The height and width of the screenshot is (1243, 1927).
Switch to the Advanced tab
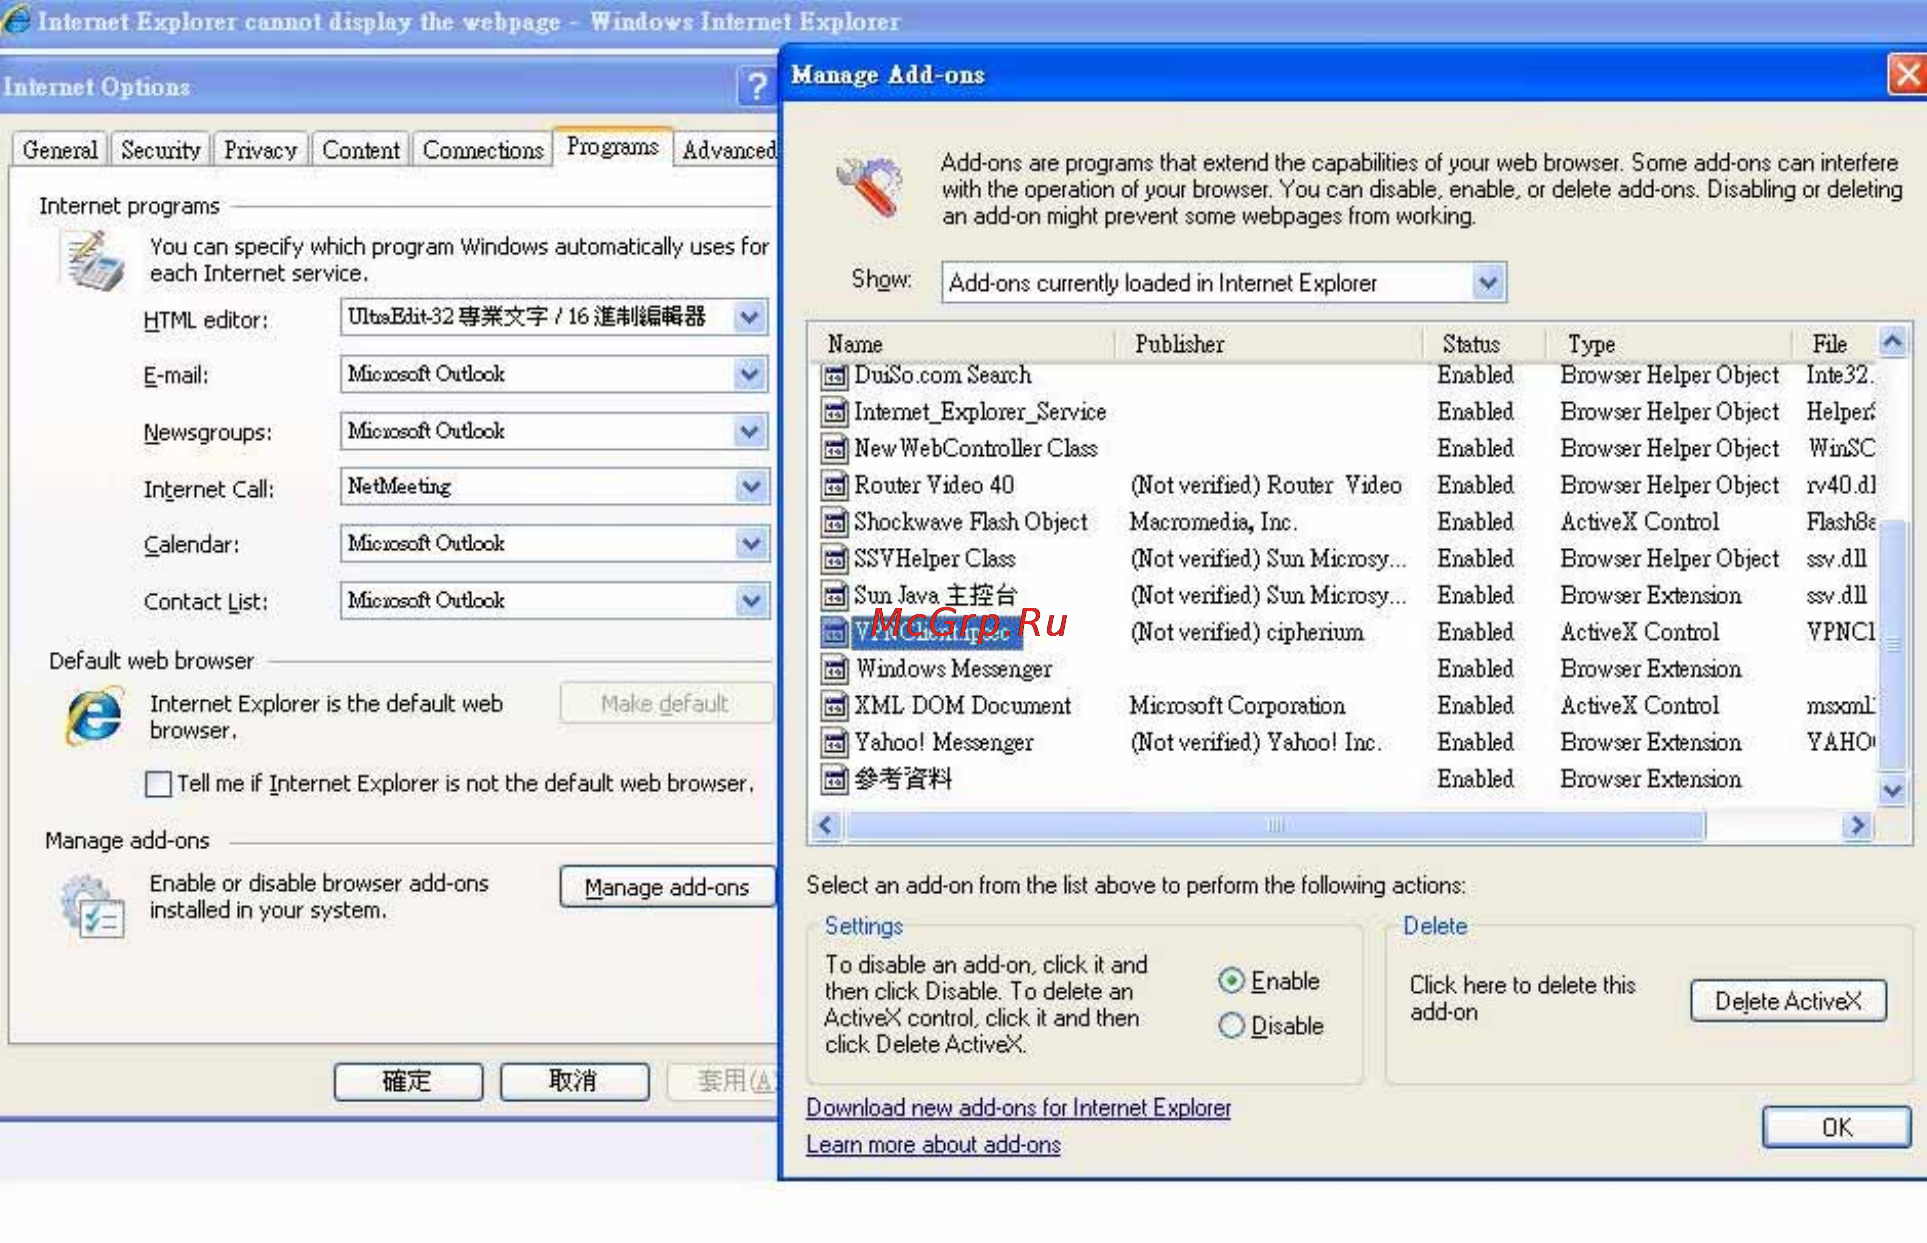coord(728,150)
